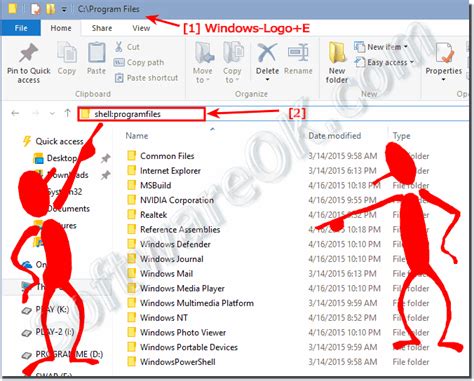Viewport: 474px width, 381px height.
Task: Sort by the Date modified column header
Action: click(x=335, y=136)
